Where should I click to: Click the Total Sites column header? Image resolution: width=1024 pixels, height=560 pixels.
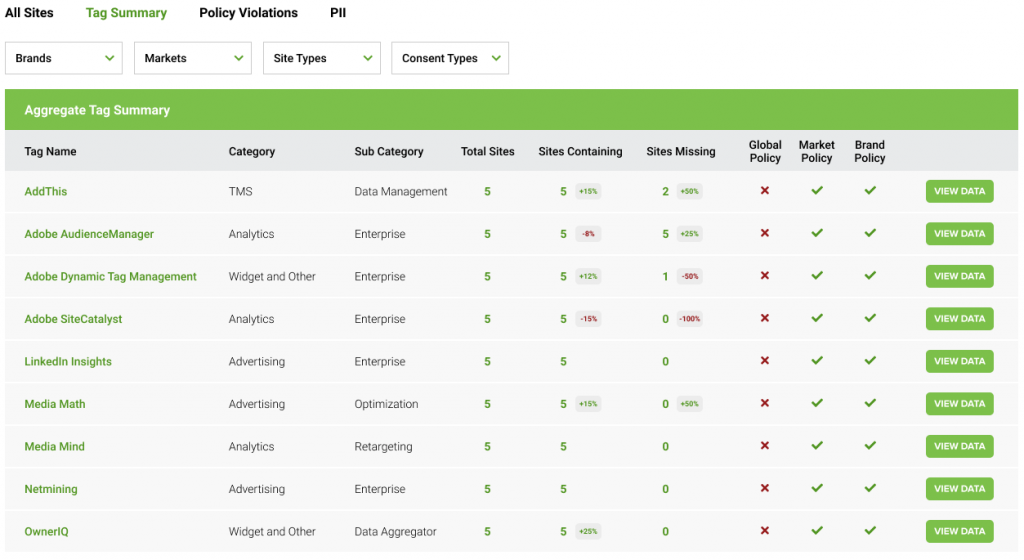[487, 151]
